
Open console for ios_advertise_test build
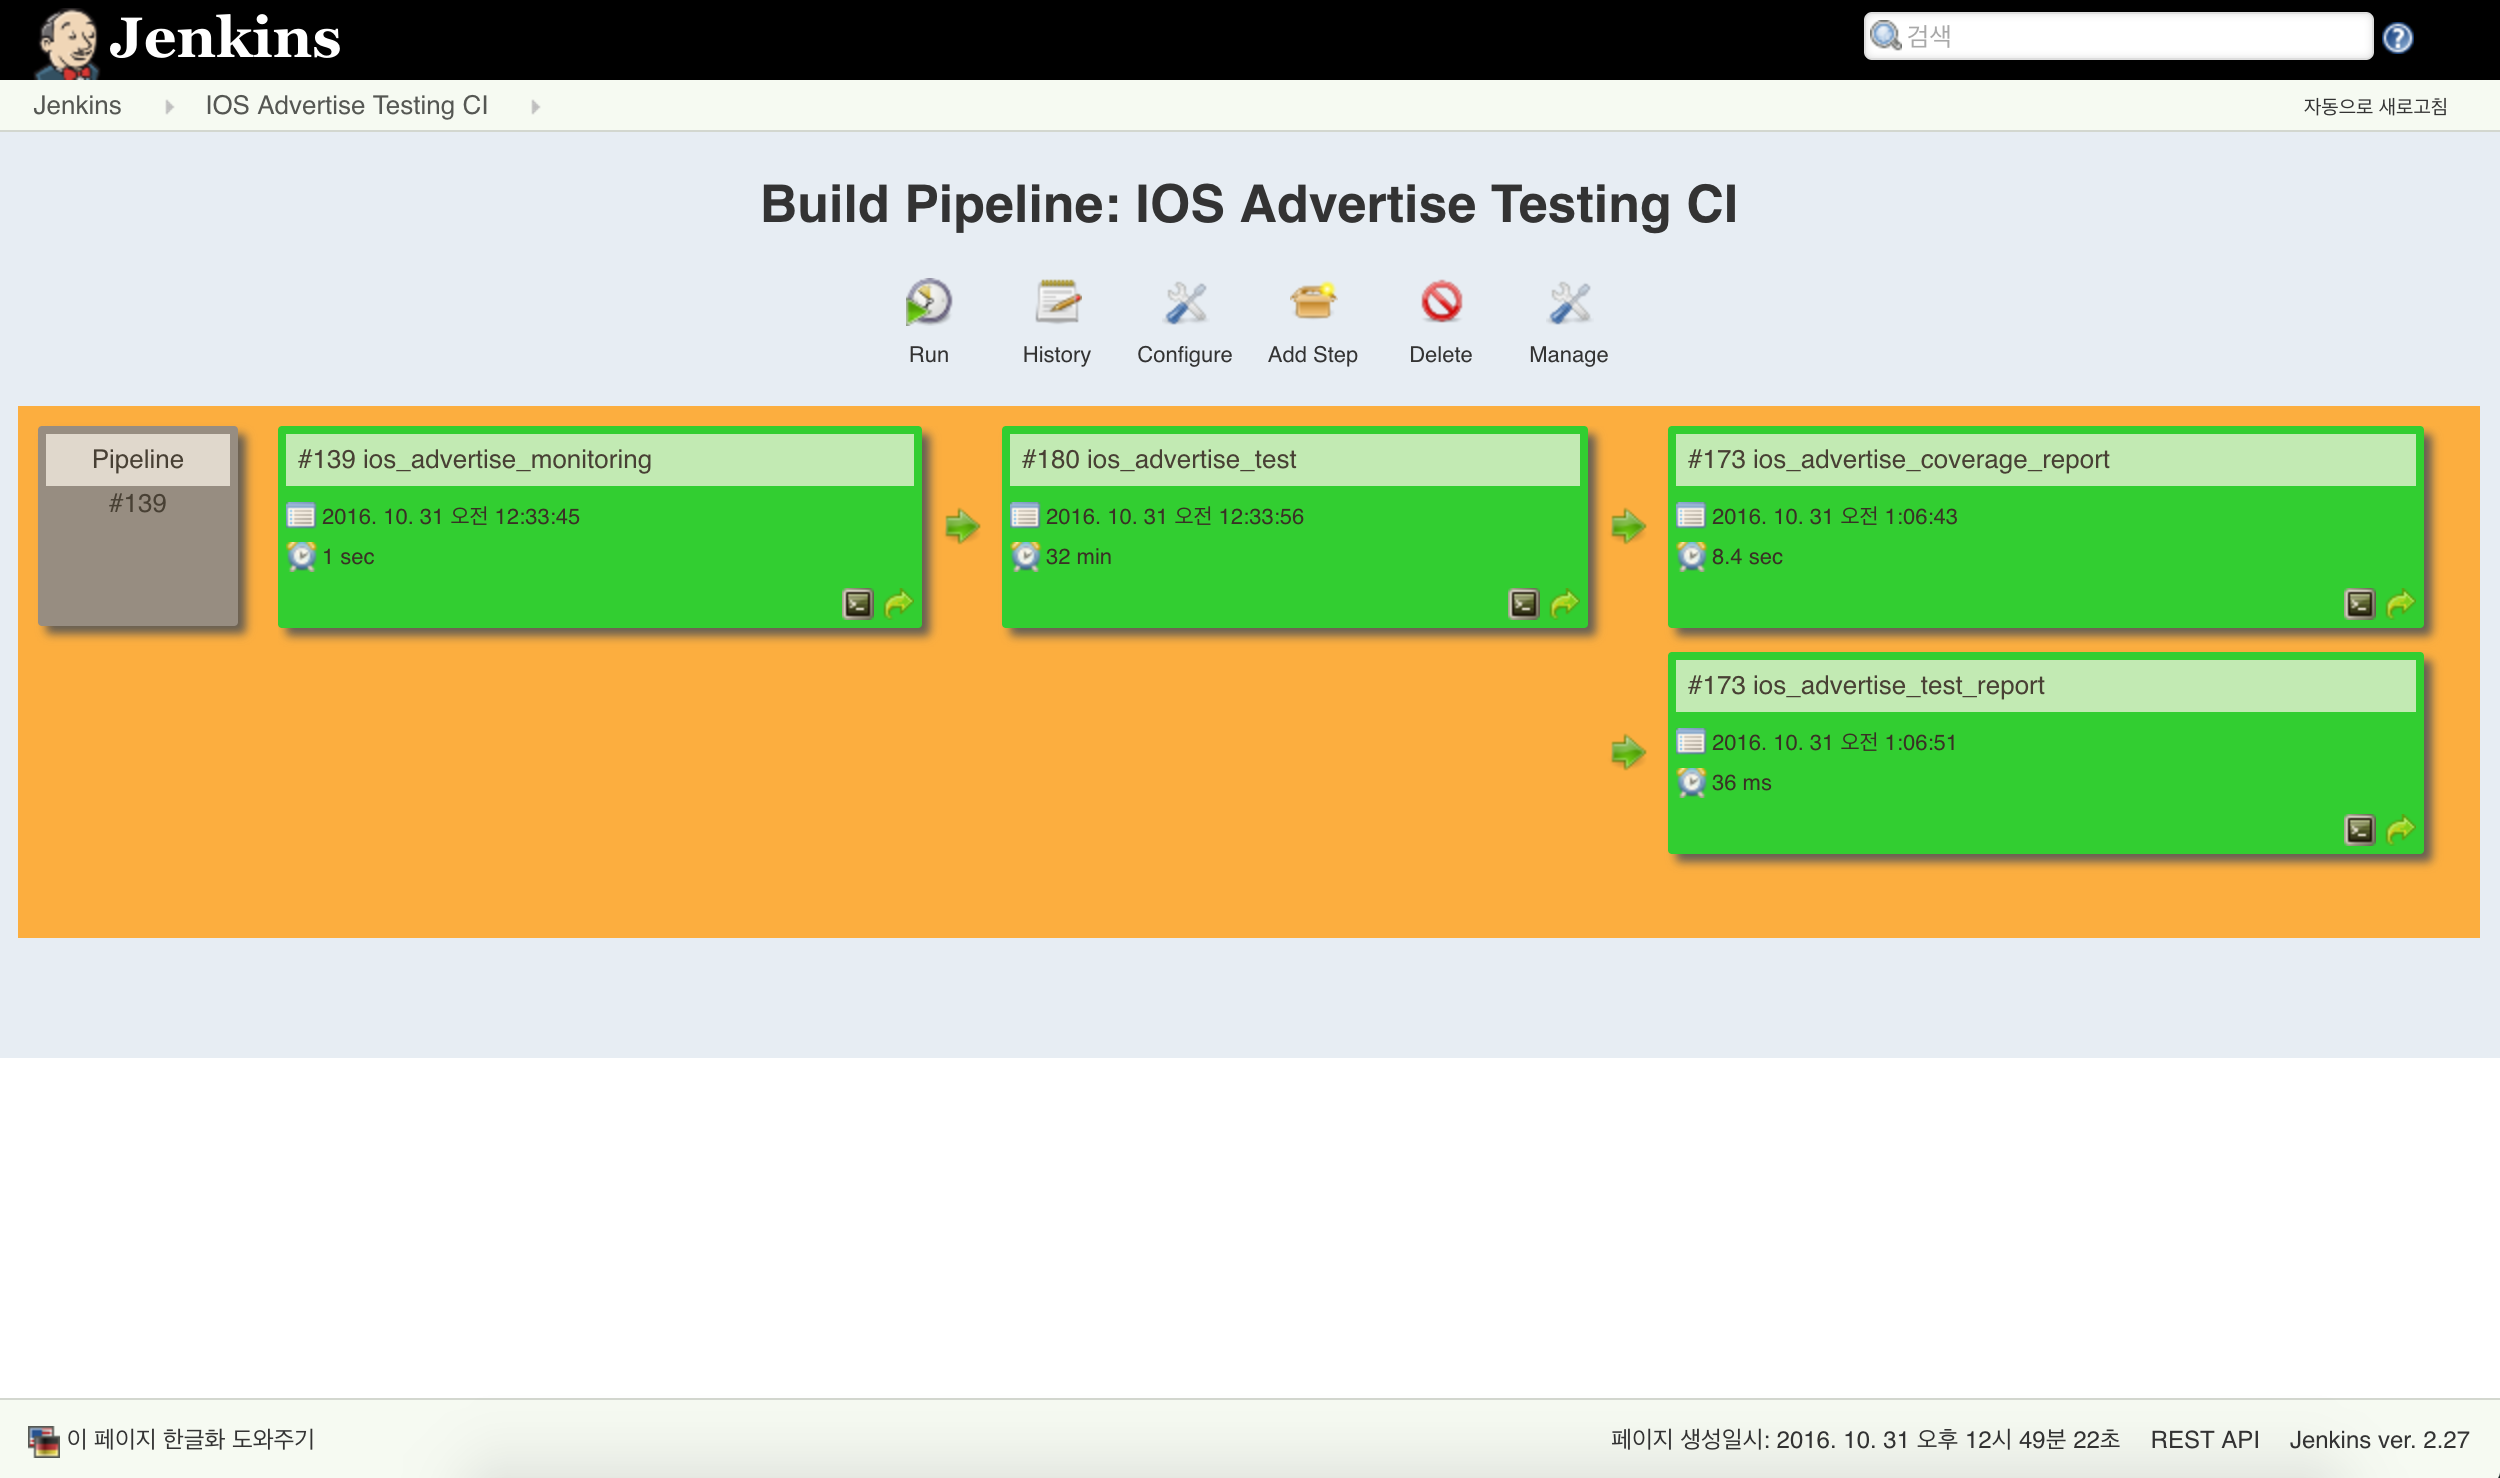click(x=1524, y=604)
